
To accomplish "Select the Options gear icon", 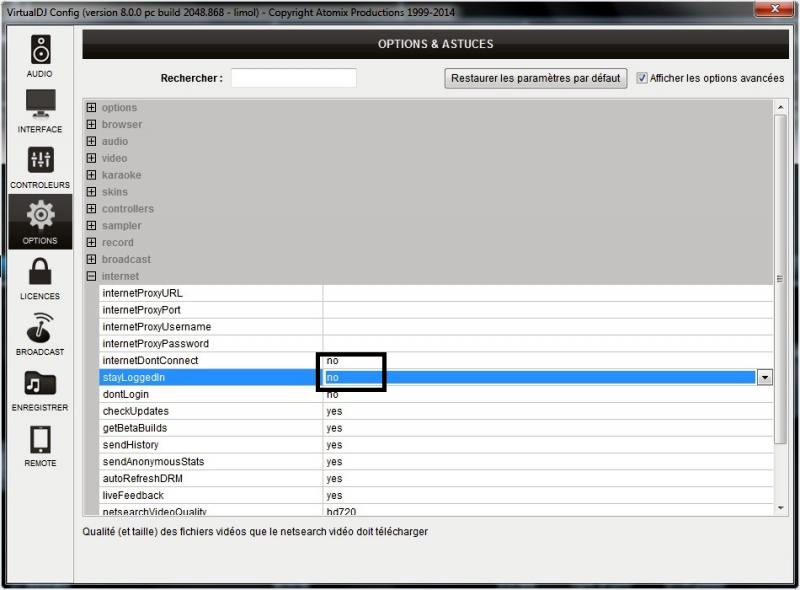I will (40, 215).
